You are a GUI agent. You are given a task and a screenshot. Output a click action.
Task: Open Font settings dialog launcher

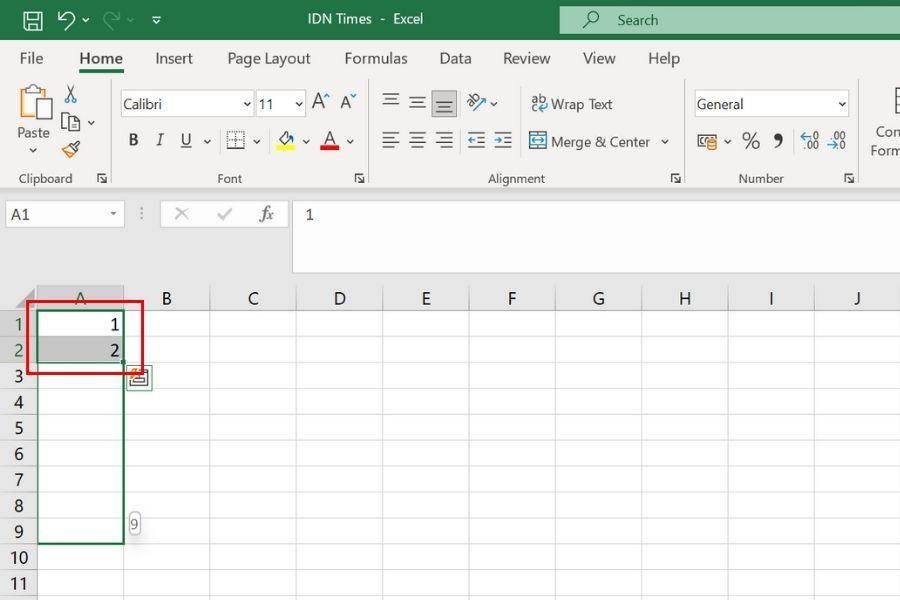point(359,179)
